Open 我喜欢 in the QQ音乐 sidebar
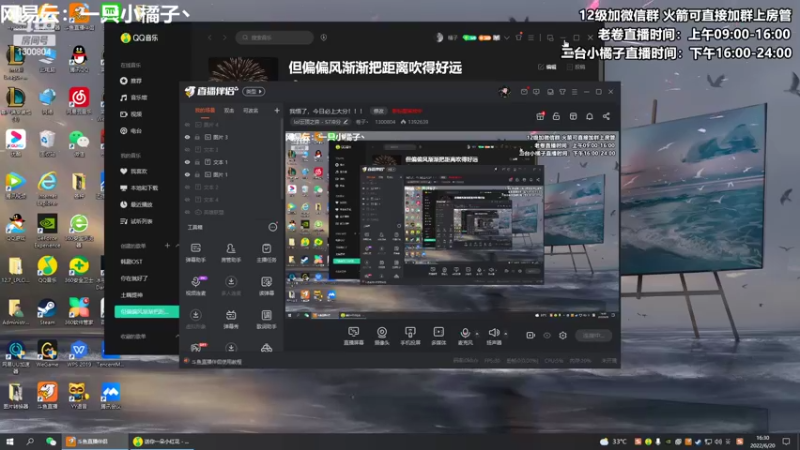Screen dimensions: 800x450 pyautogui.click(x=134, y=171)
